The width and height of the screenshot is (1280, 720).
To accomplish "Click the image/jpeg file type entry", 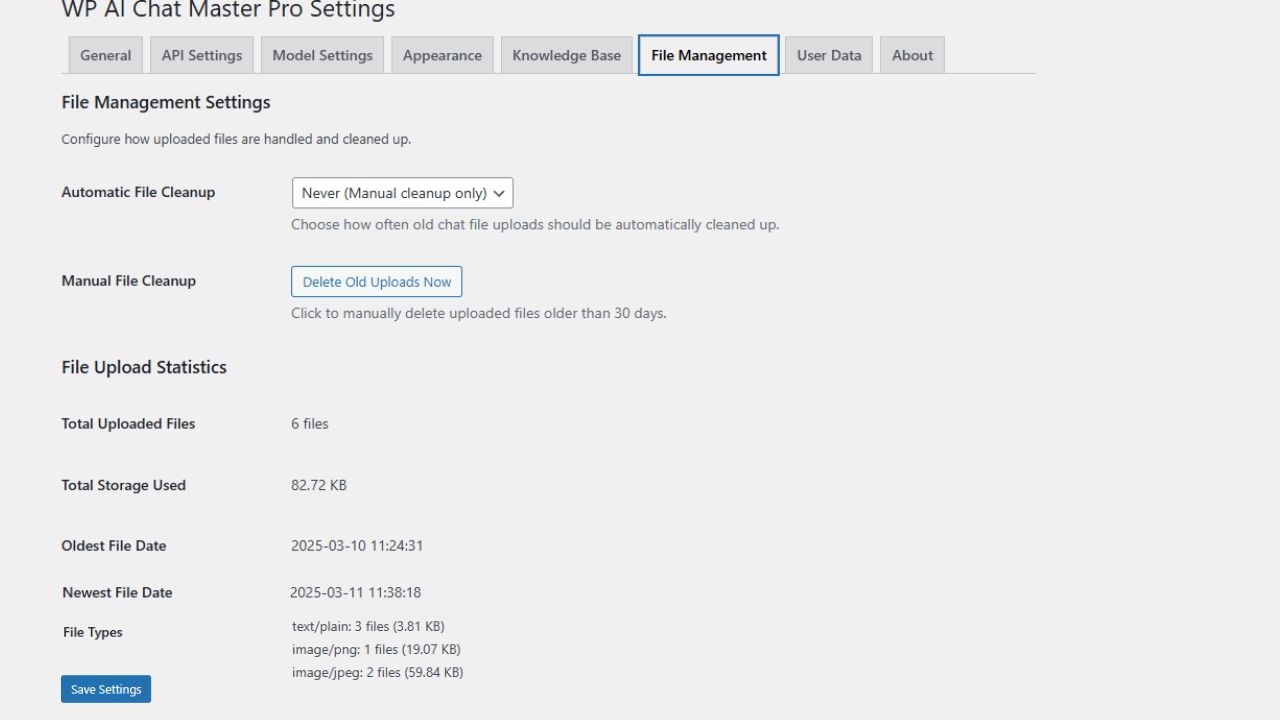I will [x=378, y=672].
